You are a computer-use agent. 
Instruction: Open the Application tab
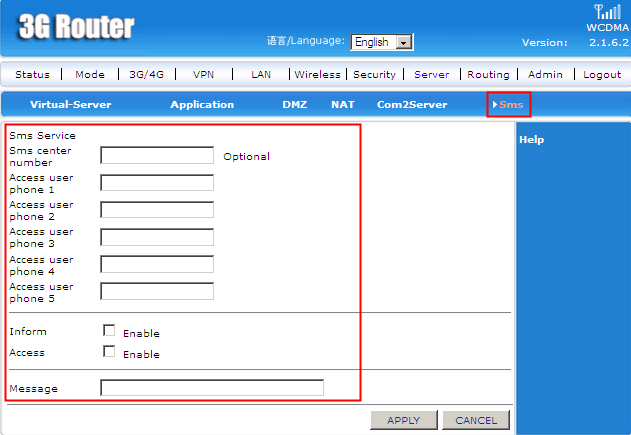202,104
